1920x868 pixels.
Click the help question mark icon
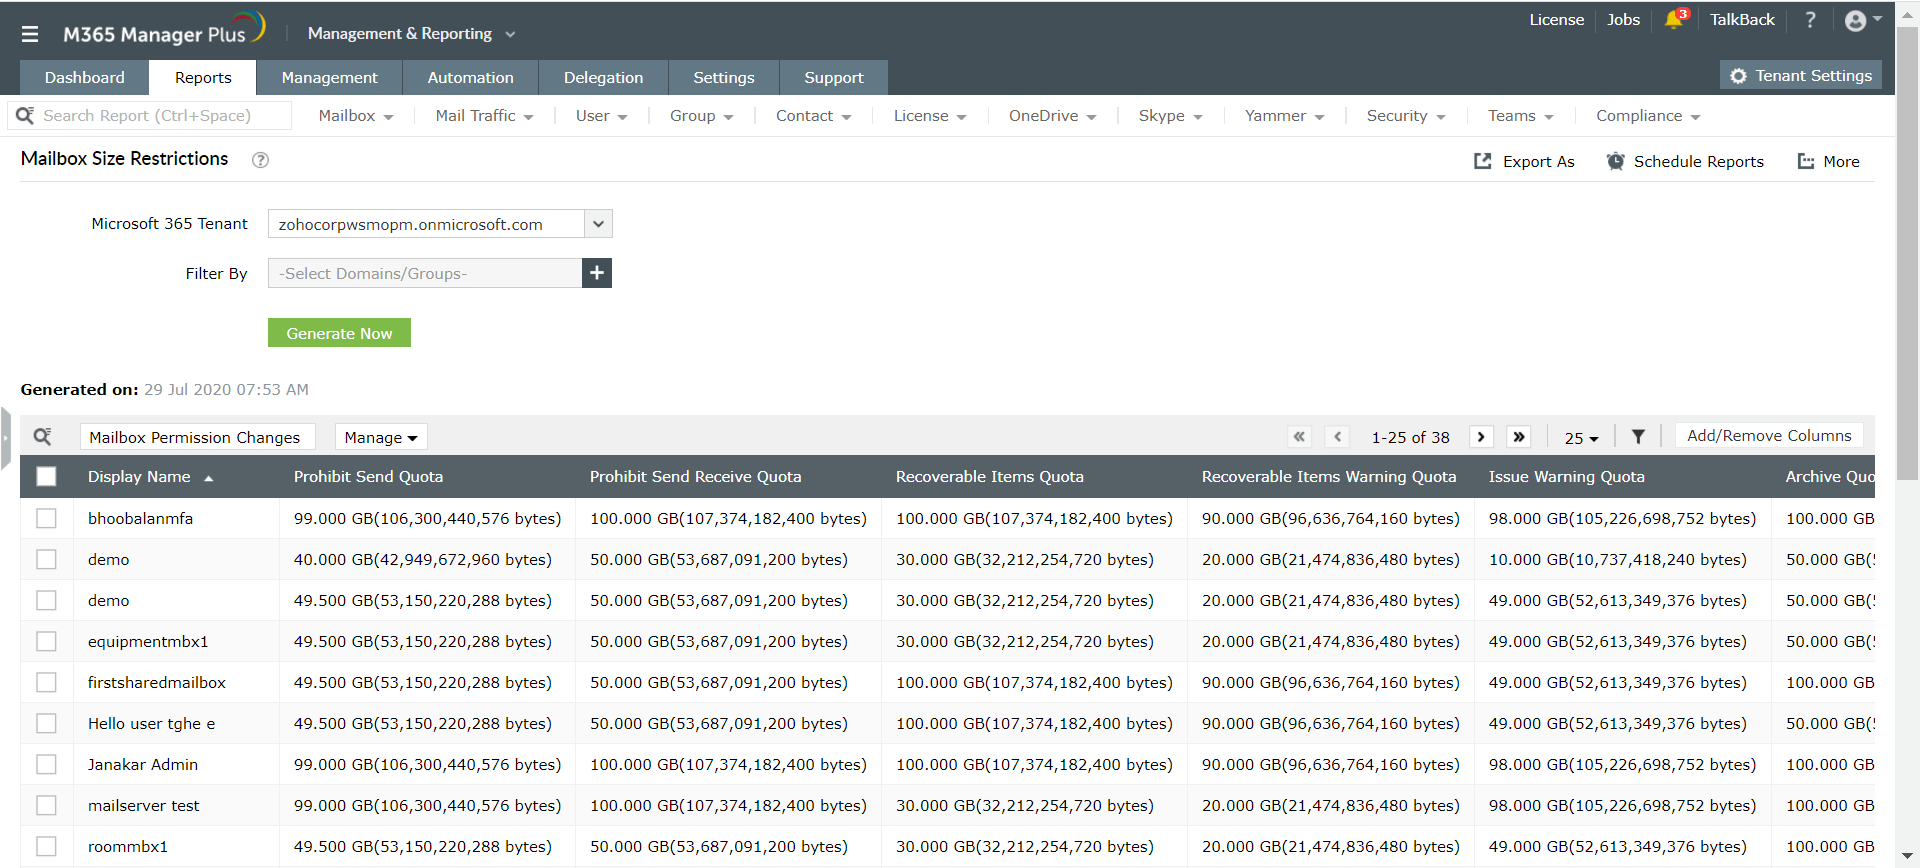(1810, 20)
